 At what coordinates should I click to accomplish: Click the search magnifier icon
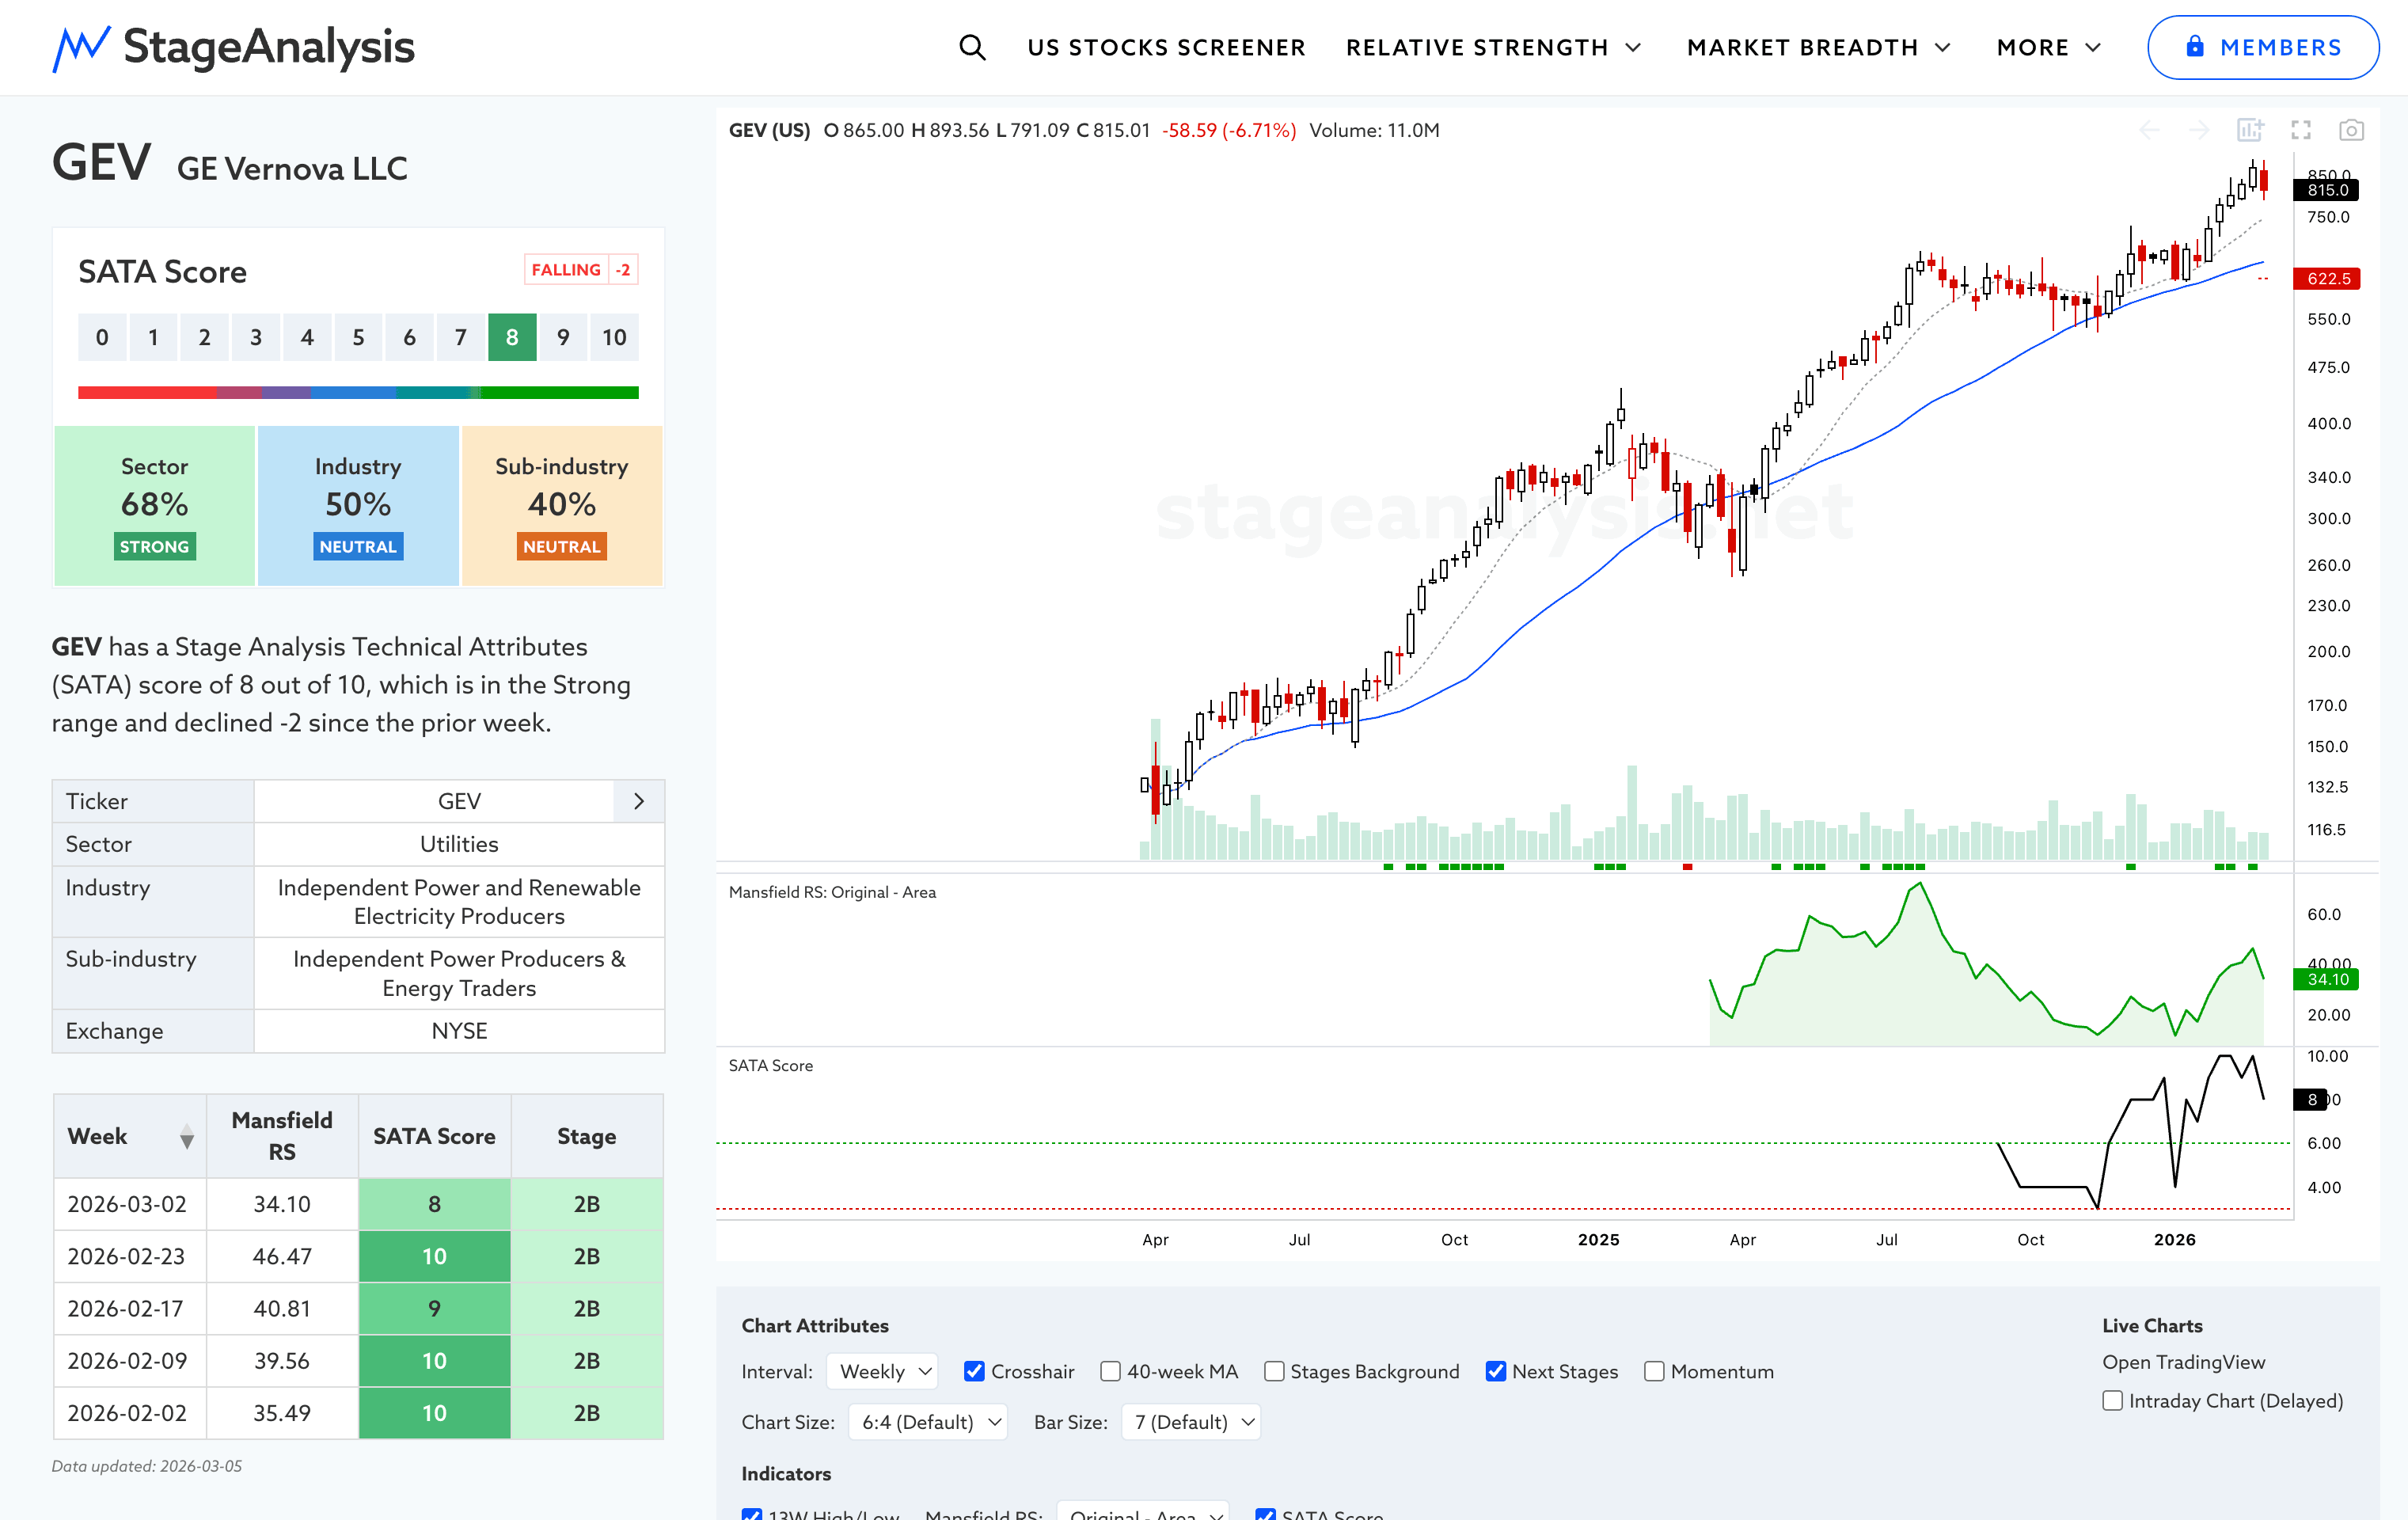(x=971, y=47)
